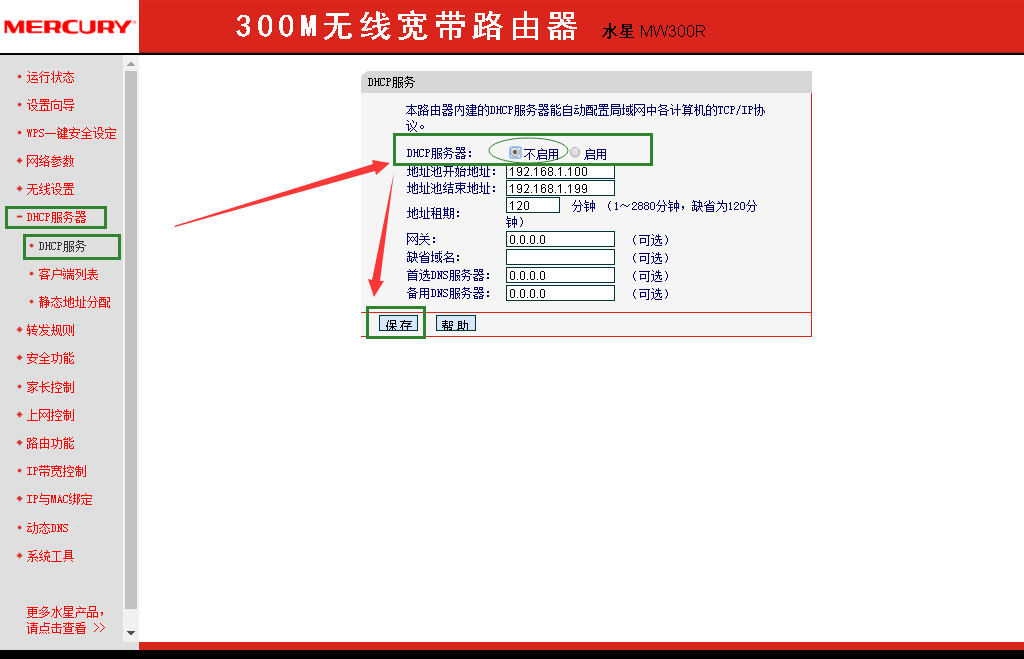
Task: Expand the IP带宽控制 menu
Action: [x=56, y=472]
